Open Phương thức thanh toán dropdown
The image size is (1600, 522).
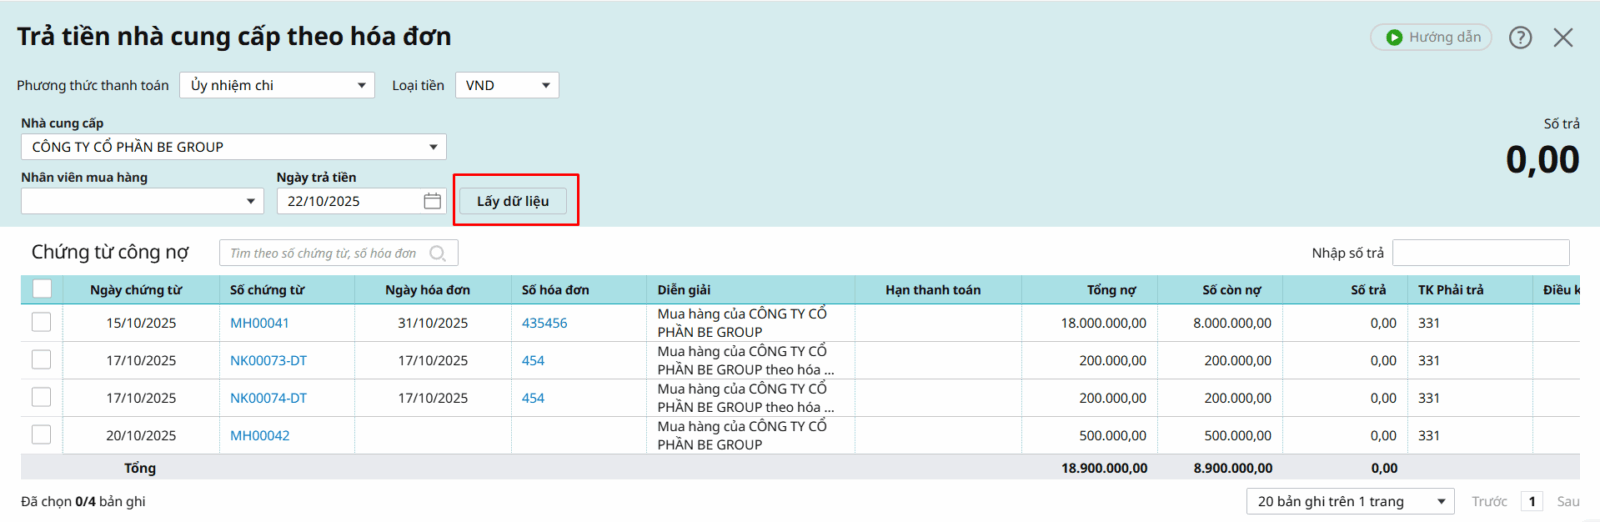pyautogui.click(x=277, y=86)
